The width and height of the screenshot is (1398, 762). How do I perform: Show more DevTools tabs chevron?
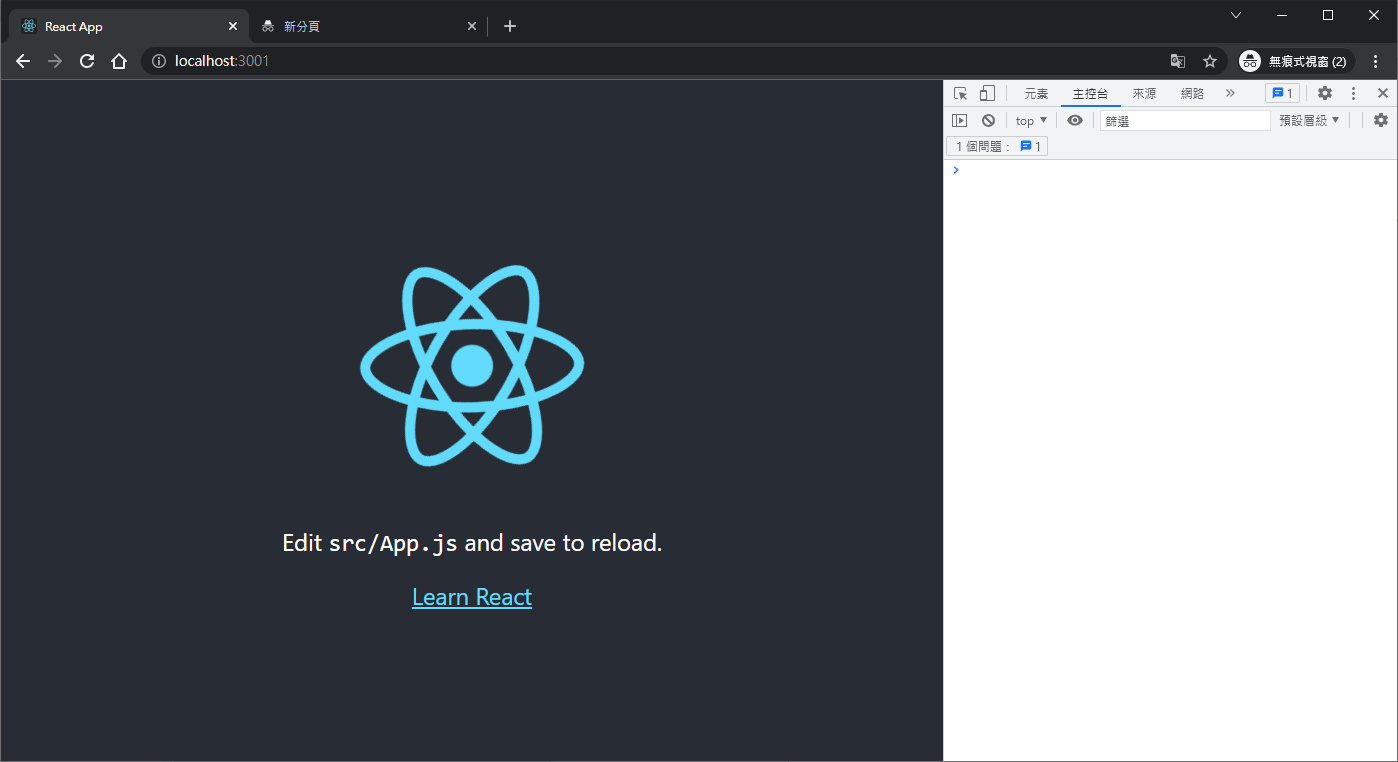coord(1230,93)
